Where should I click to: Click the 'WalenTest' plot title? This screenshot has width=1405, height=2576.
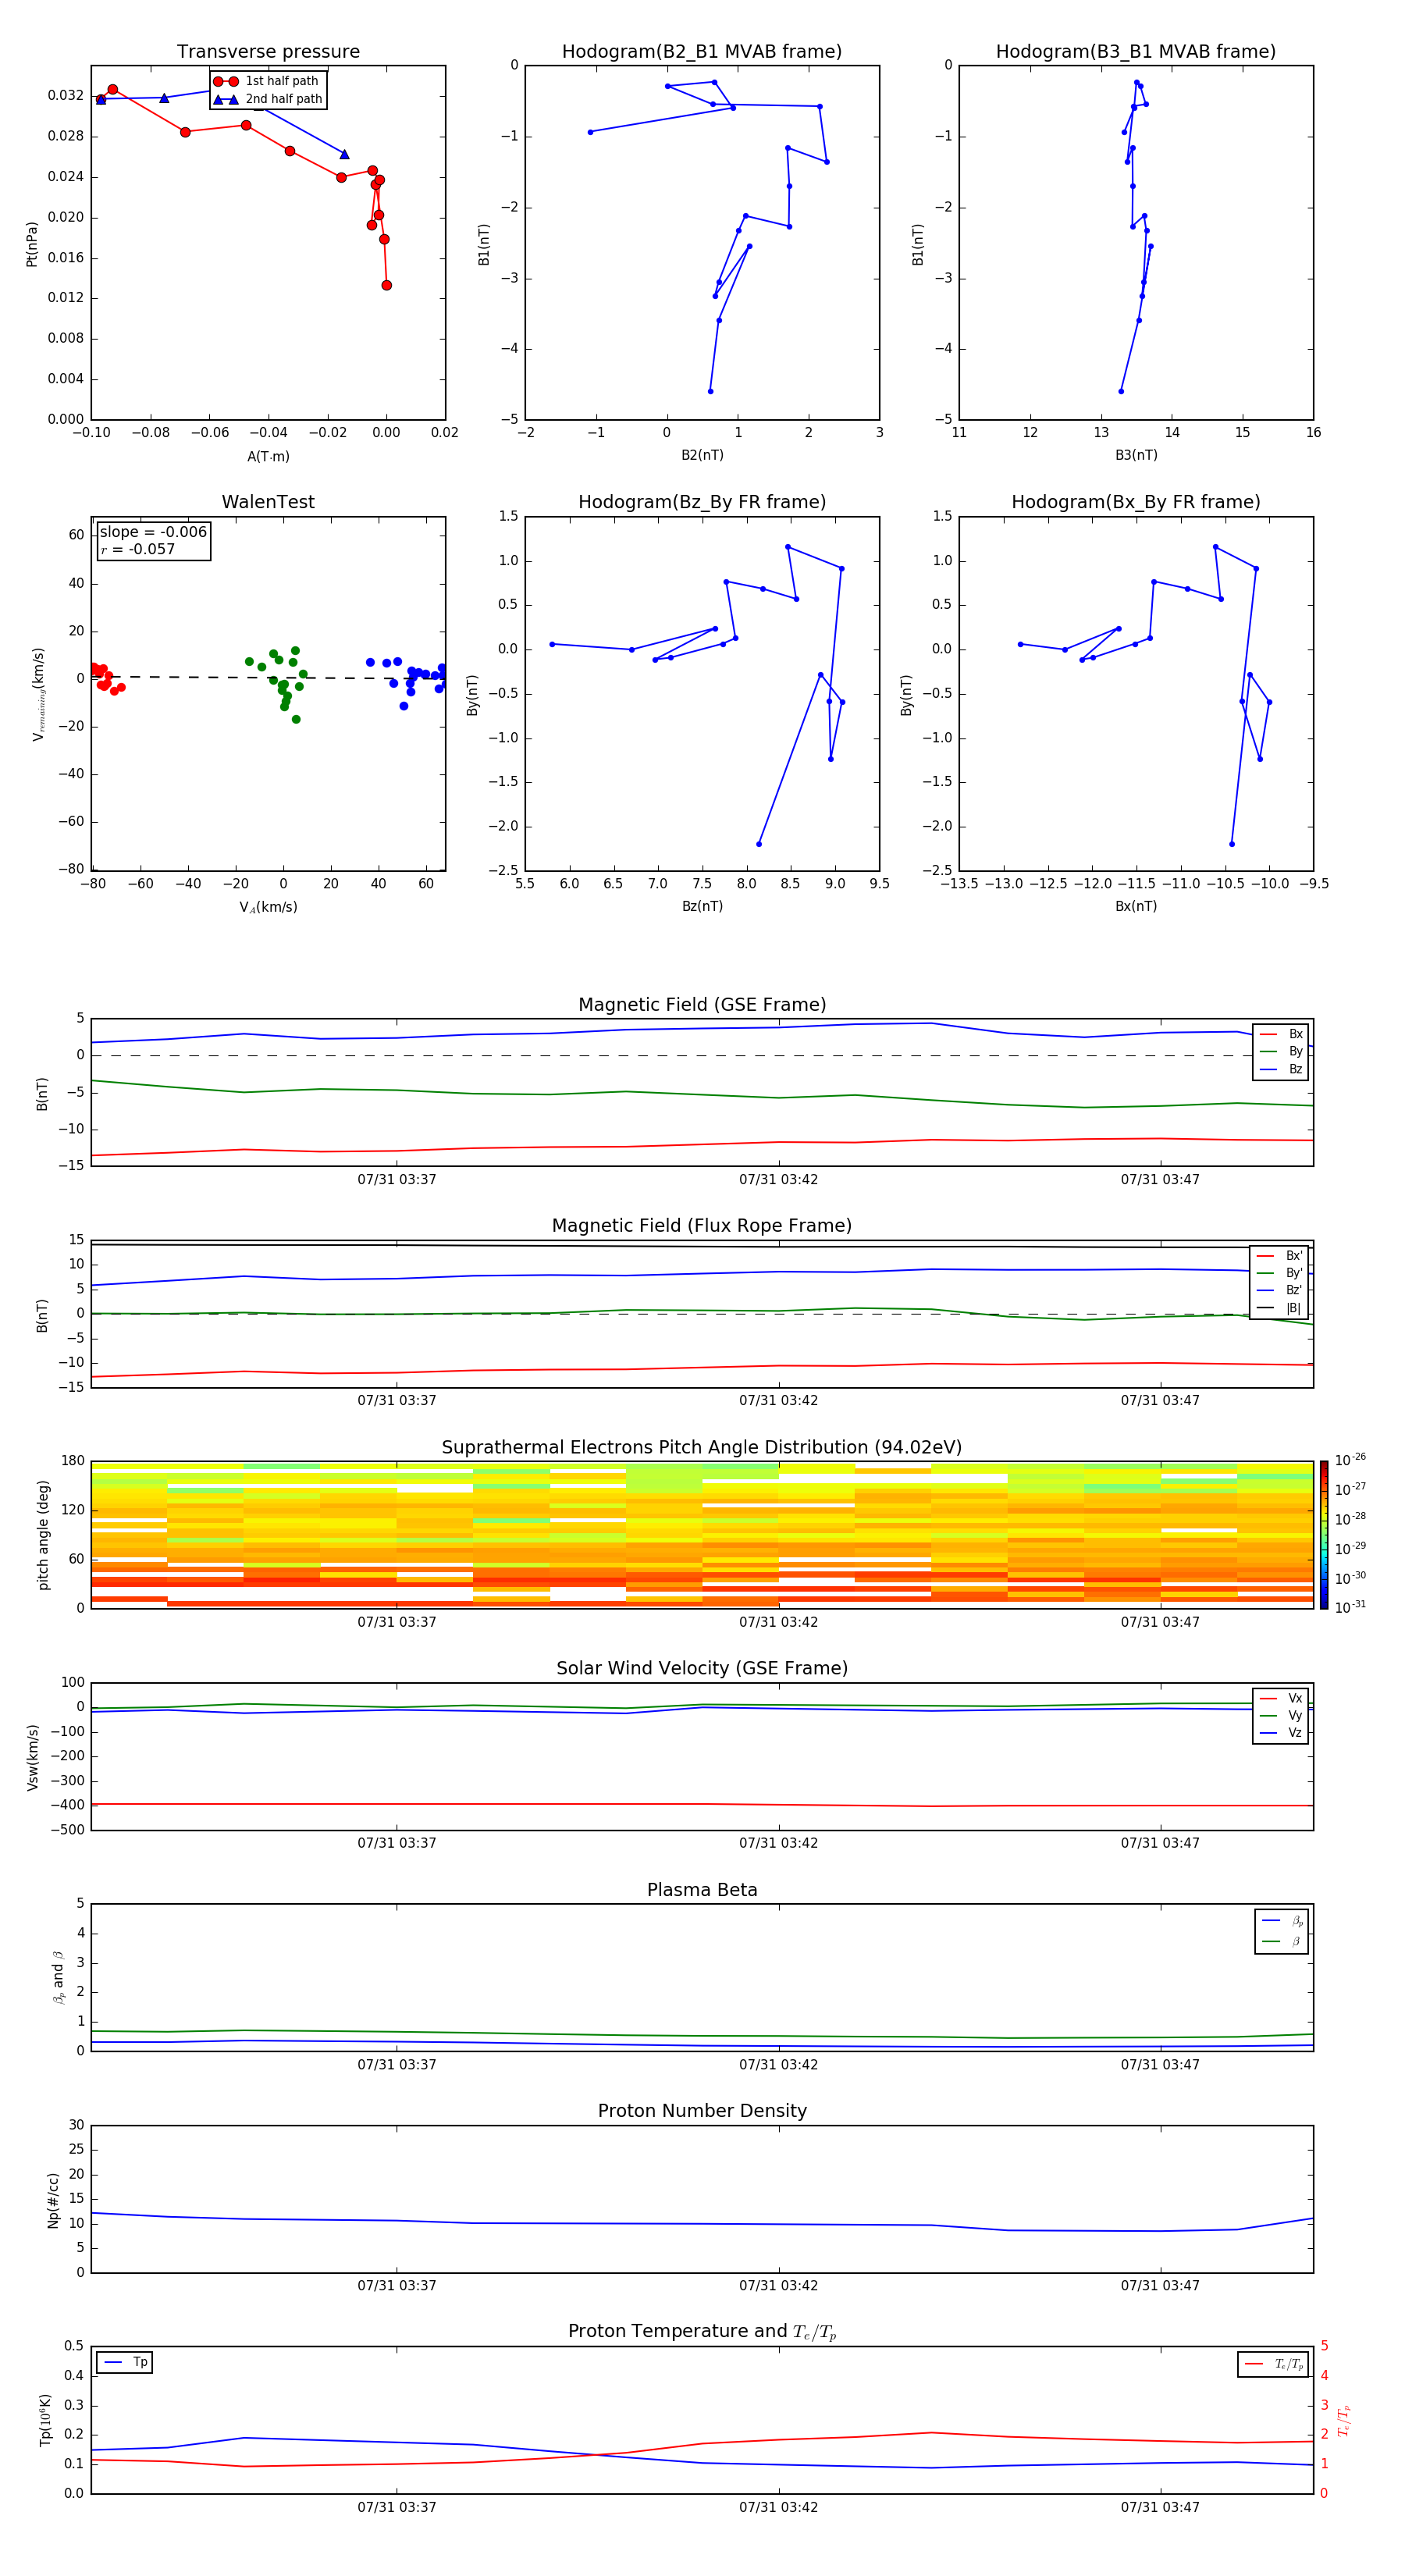click(268, 501)
